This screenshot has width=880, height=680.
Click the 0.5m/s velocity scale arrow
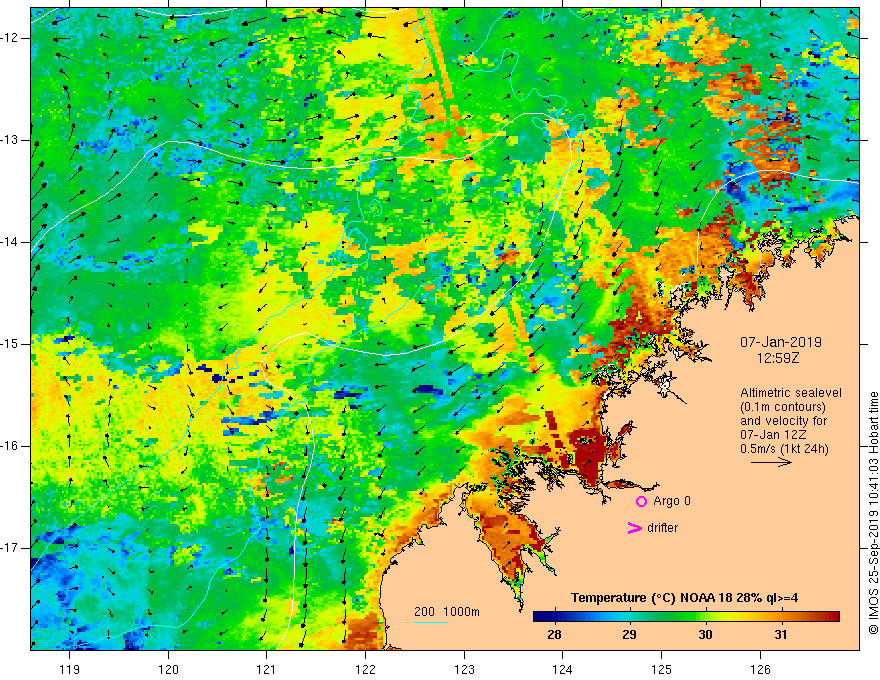pyautogui.click(x=771, y=462)
